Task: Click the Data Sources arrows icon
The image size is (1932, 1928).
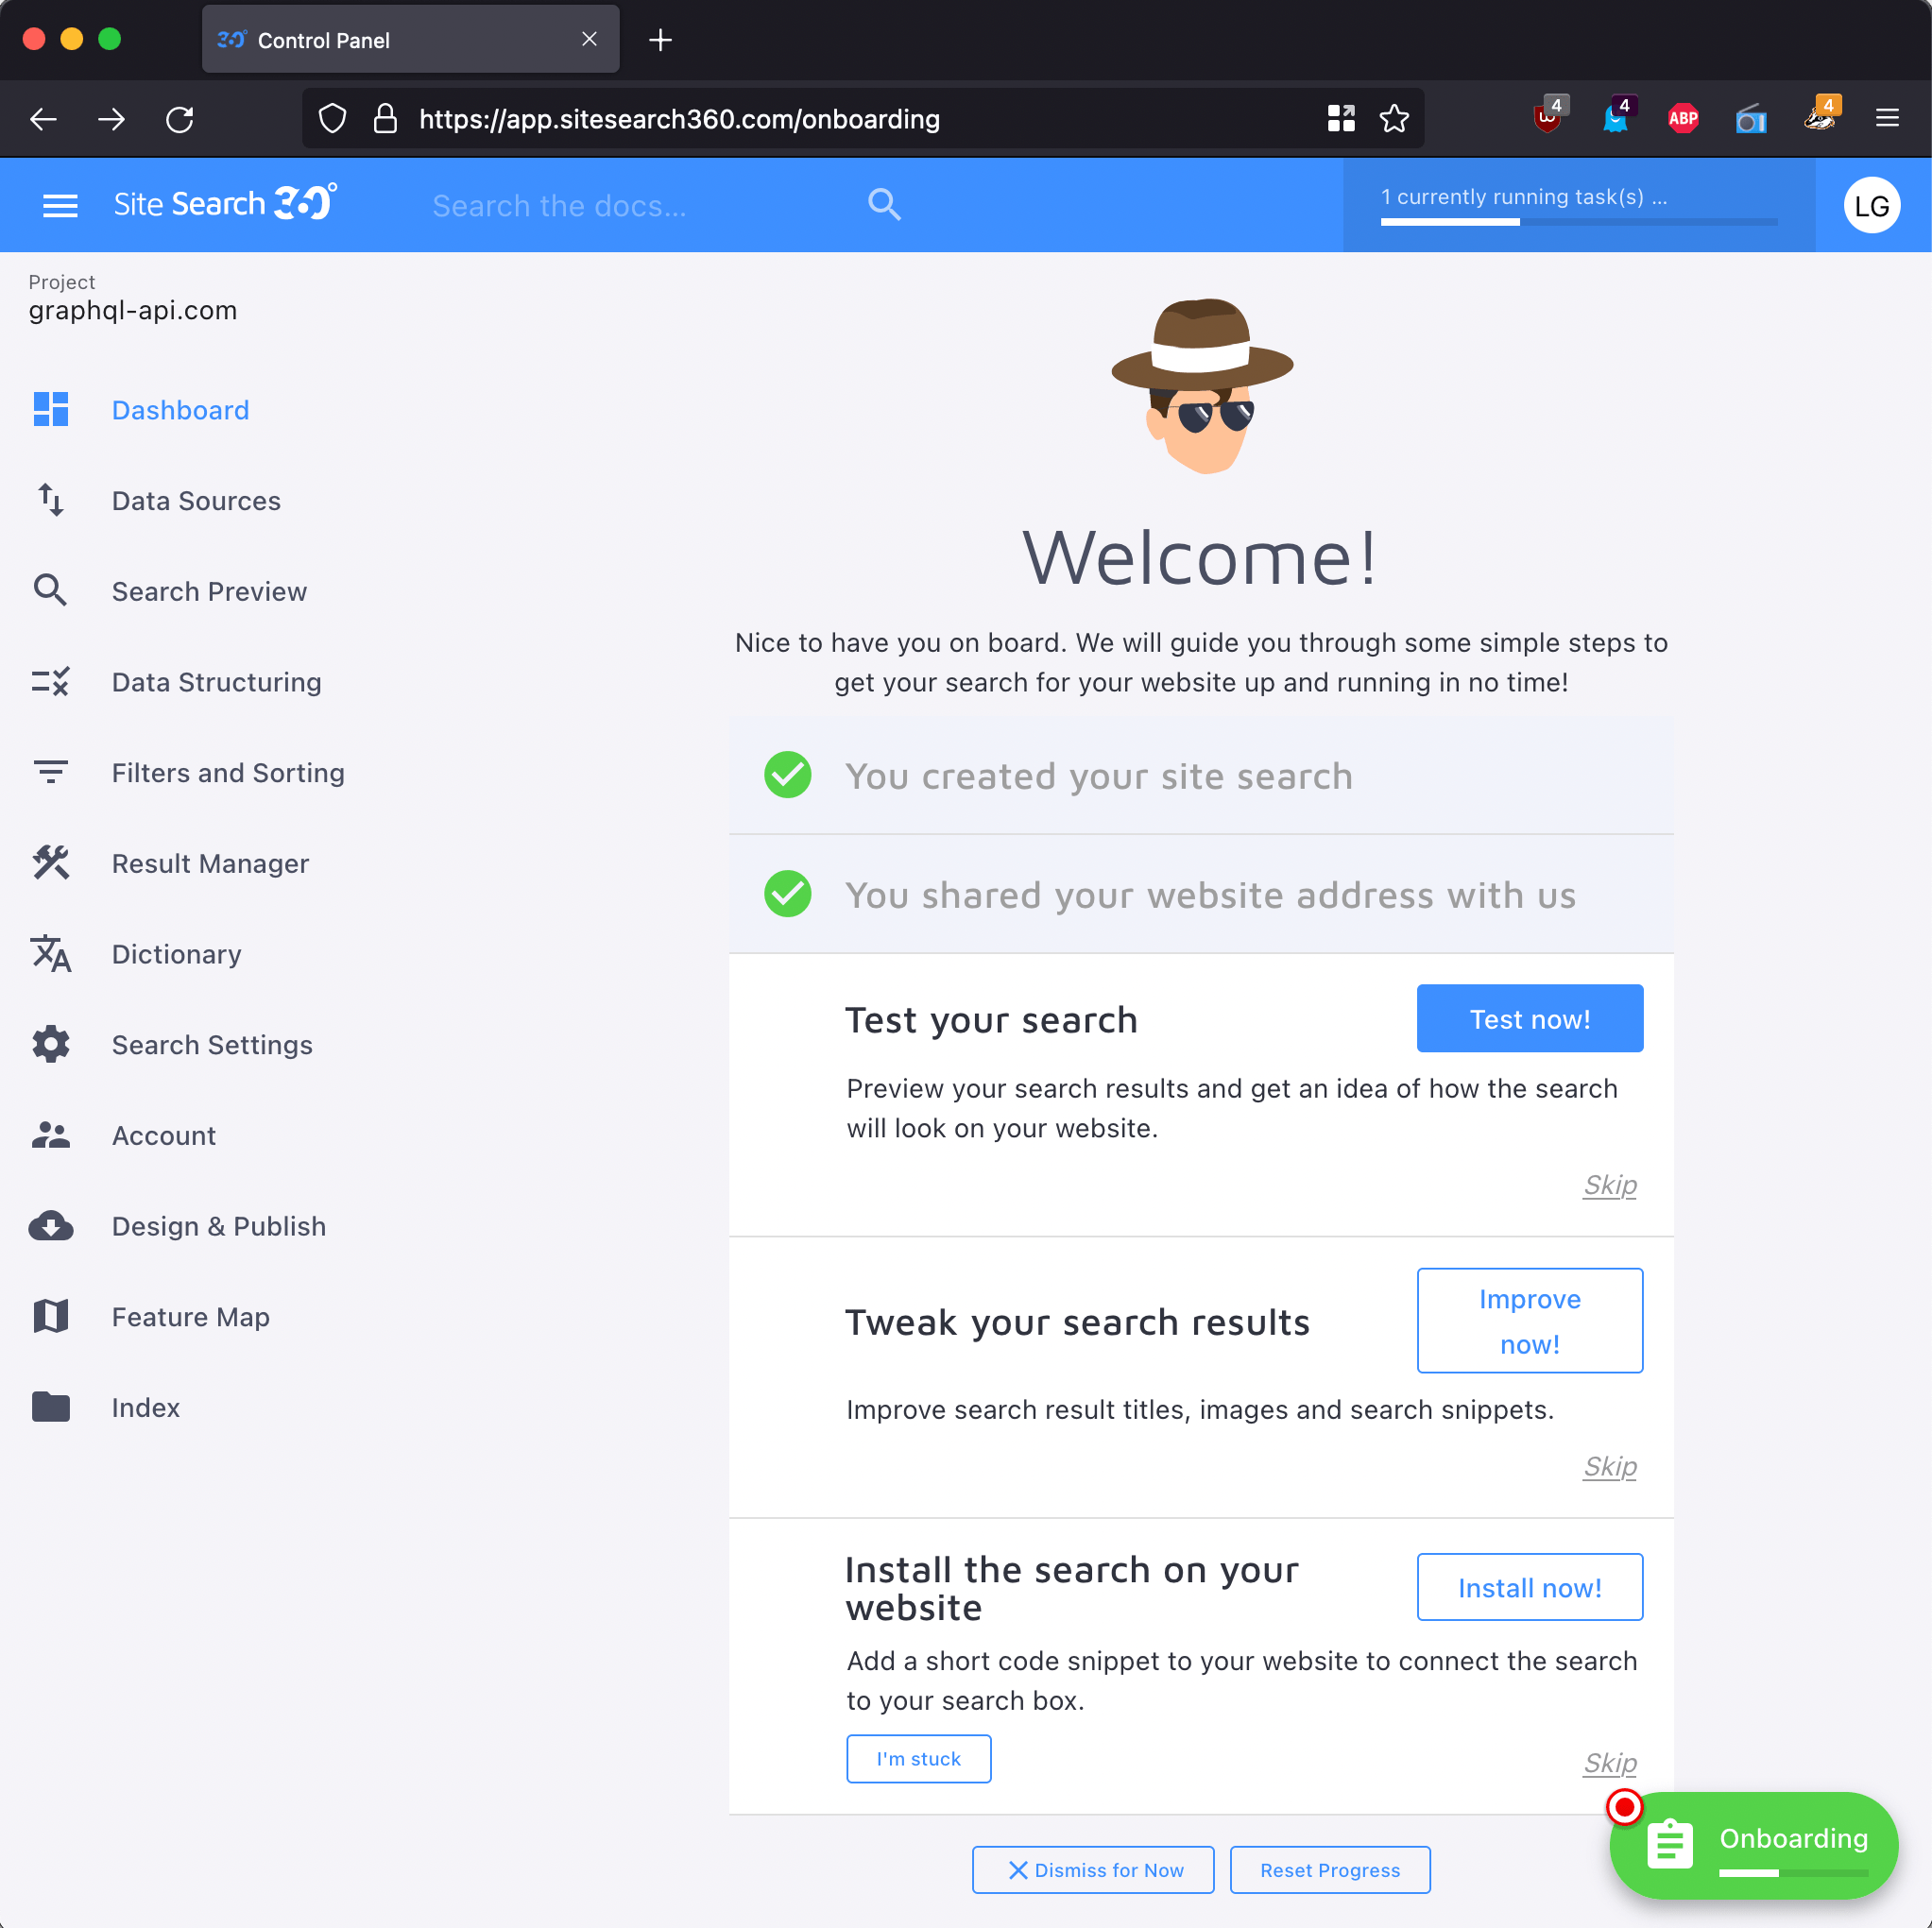Action: click(x=51, y=500)
